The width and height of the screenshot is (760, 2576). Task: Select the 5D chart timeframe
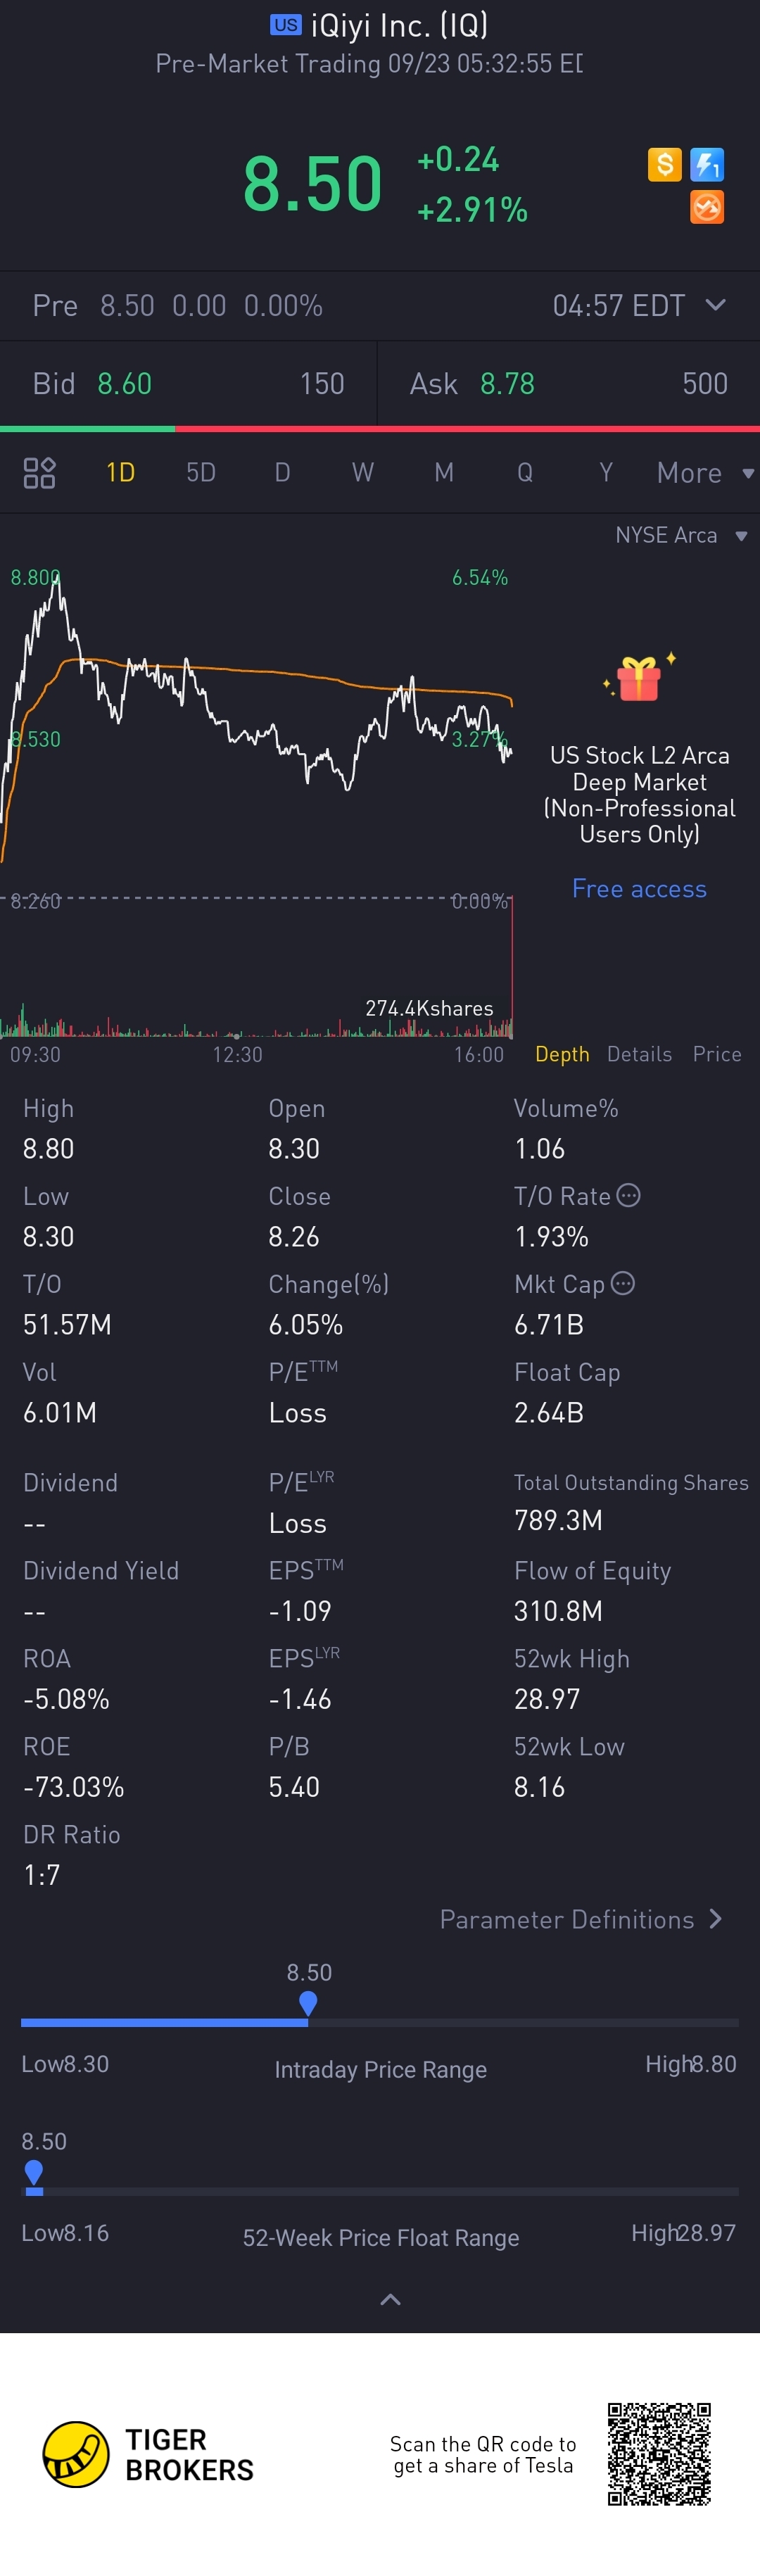(201, 472)
